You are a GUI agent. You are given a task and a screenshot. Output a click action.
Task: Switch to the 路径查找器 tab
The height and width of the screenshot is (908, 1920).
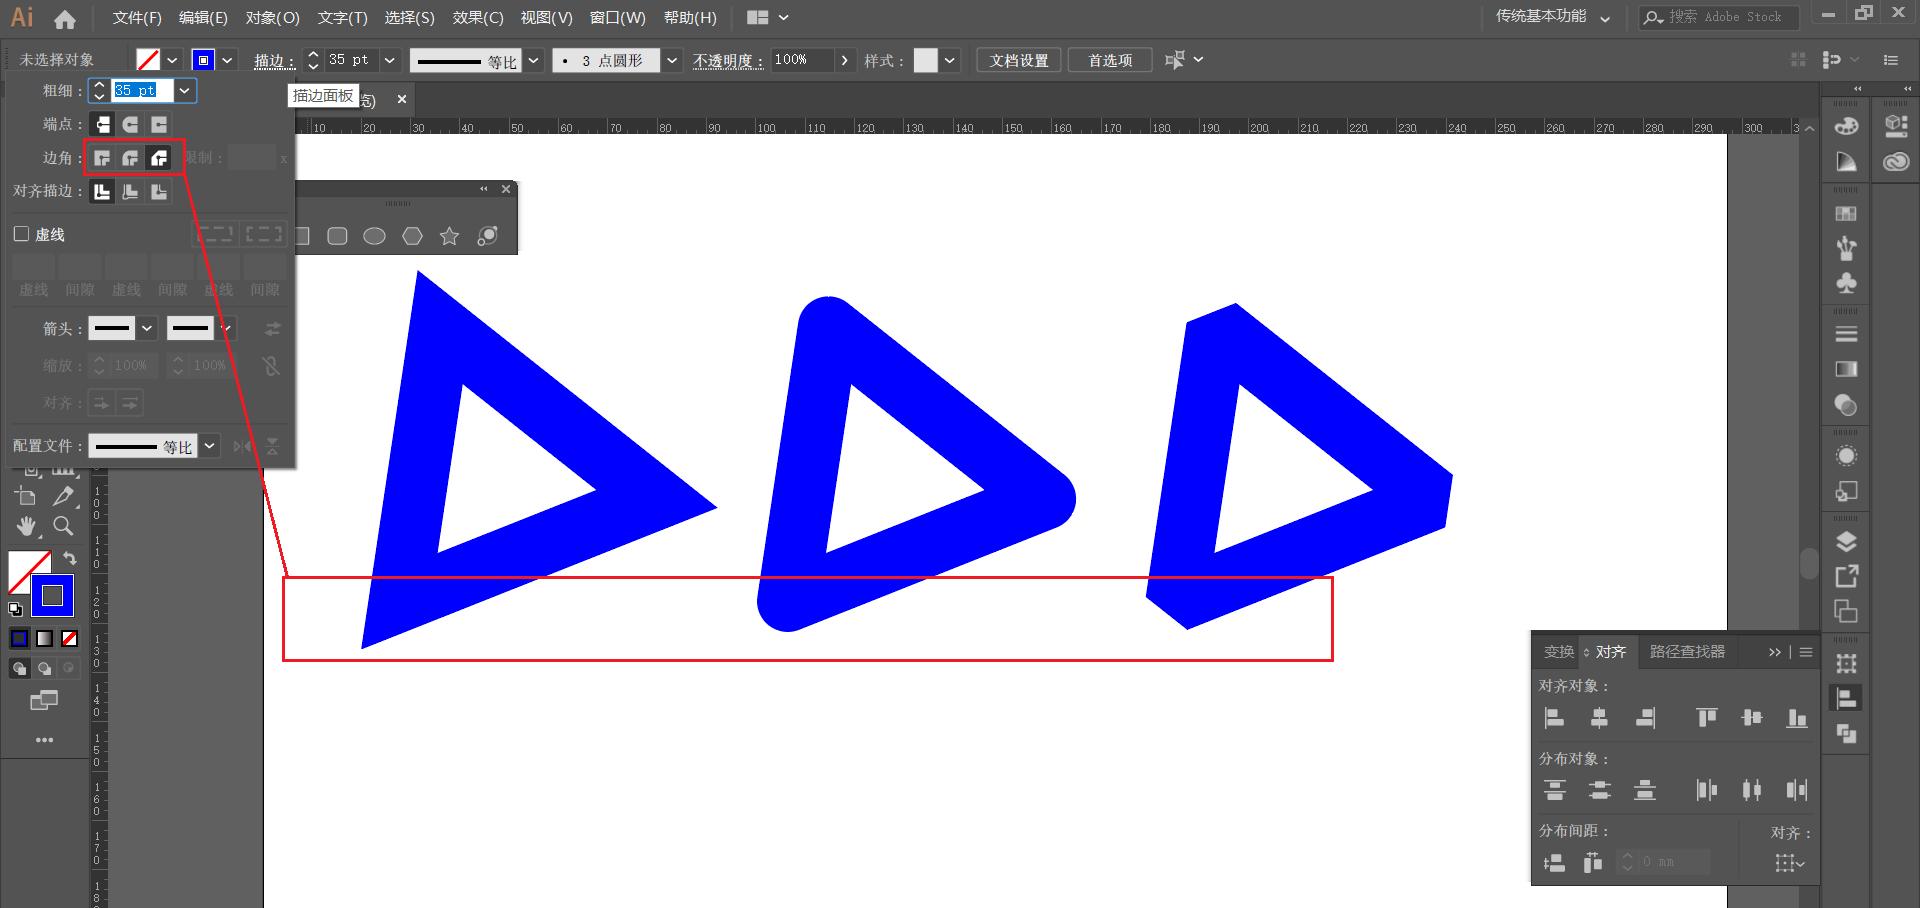click(1687, 652)
